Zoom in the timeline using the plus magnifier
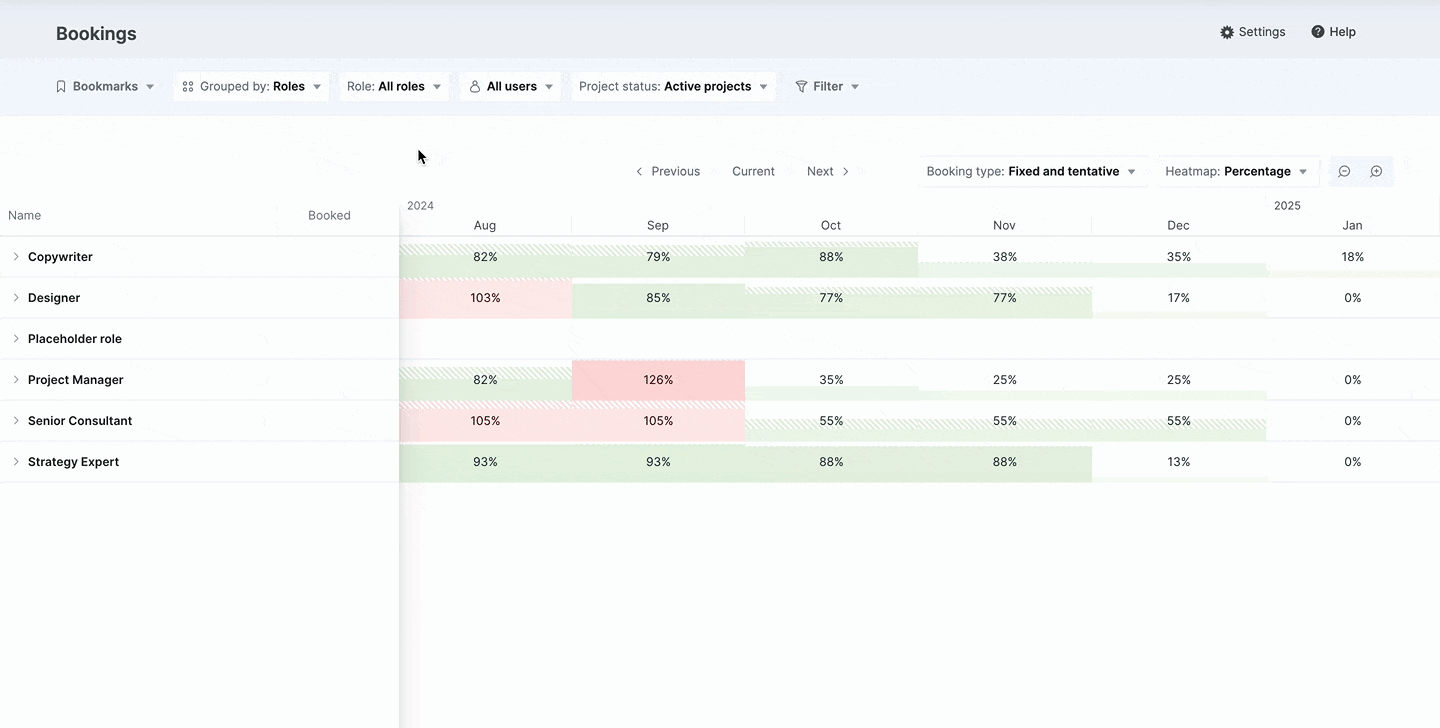 click(1376, 171)
